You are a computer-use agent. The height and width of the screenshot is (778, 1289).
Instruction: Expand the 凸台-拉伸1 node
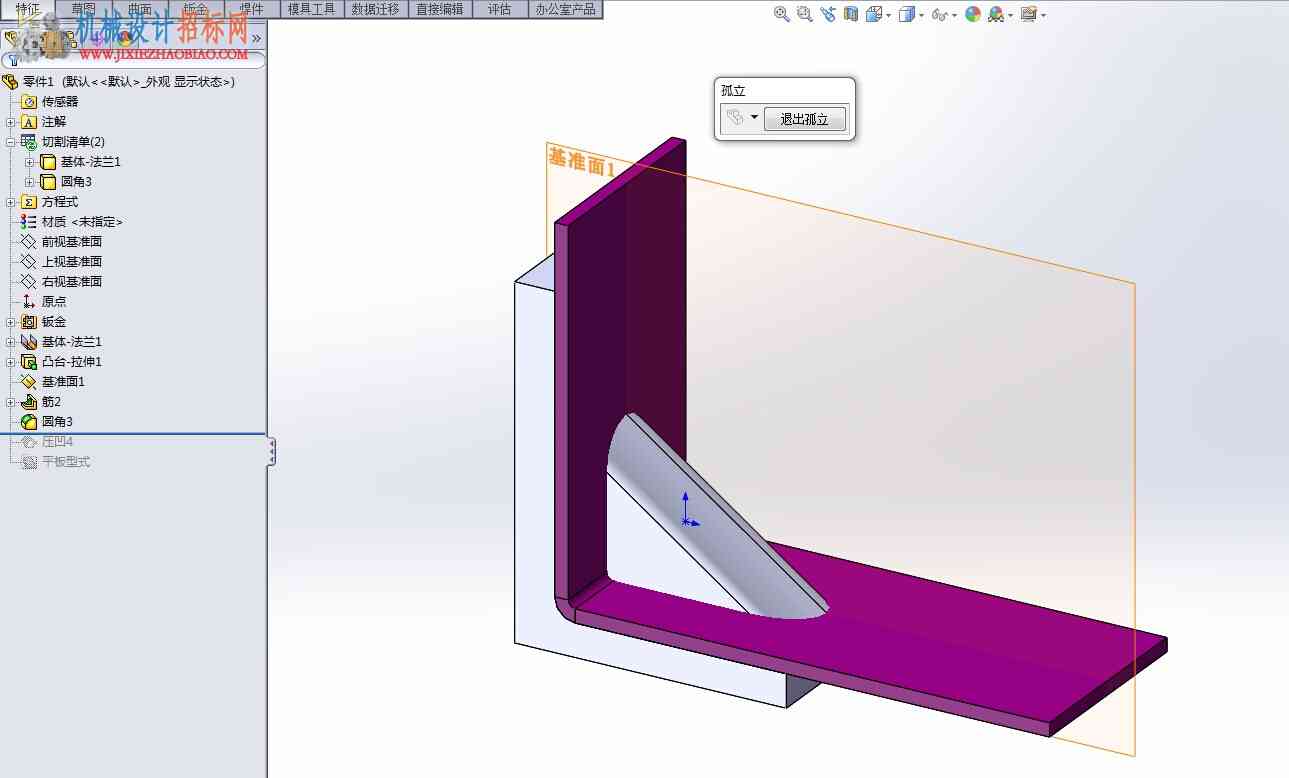click(x=11, y=362)
